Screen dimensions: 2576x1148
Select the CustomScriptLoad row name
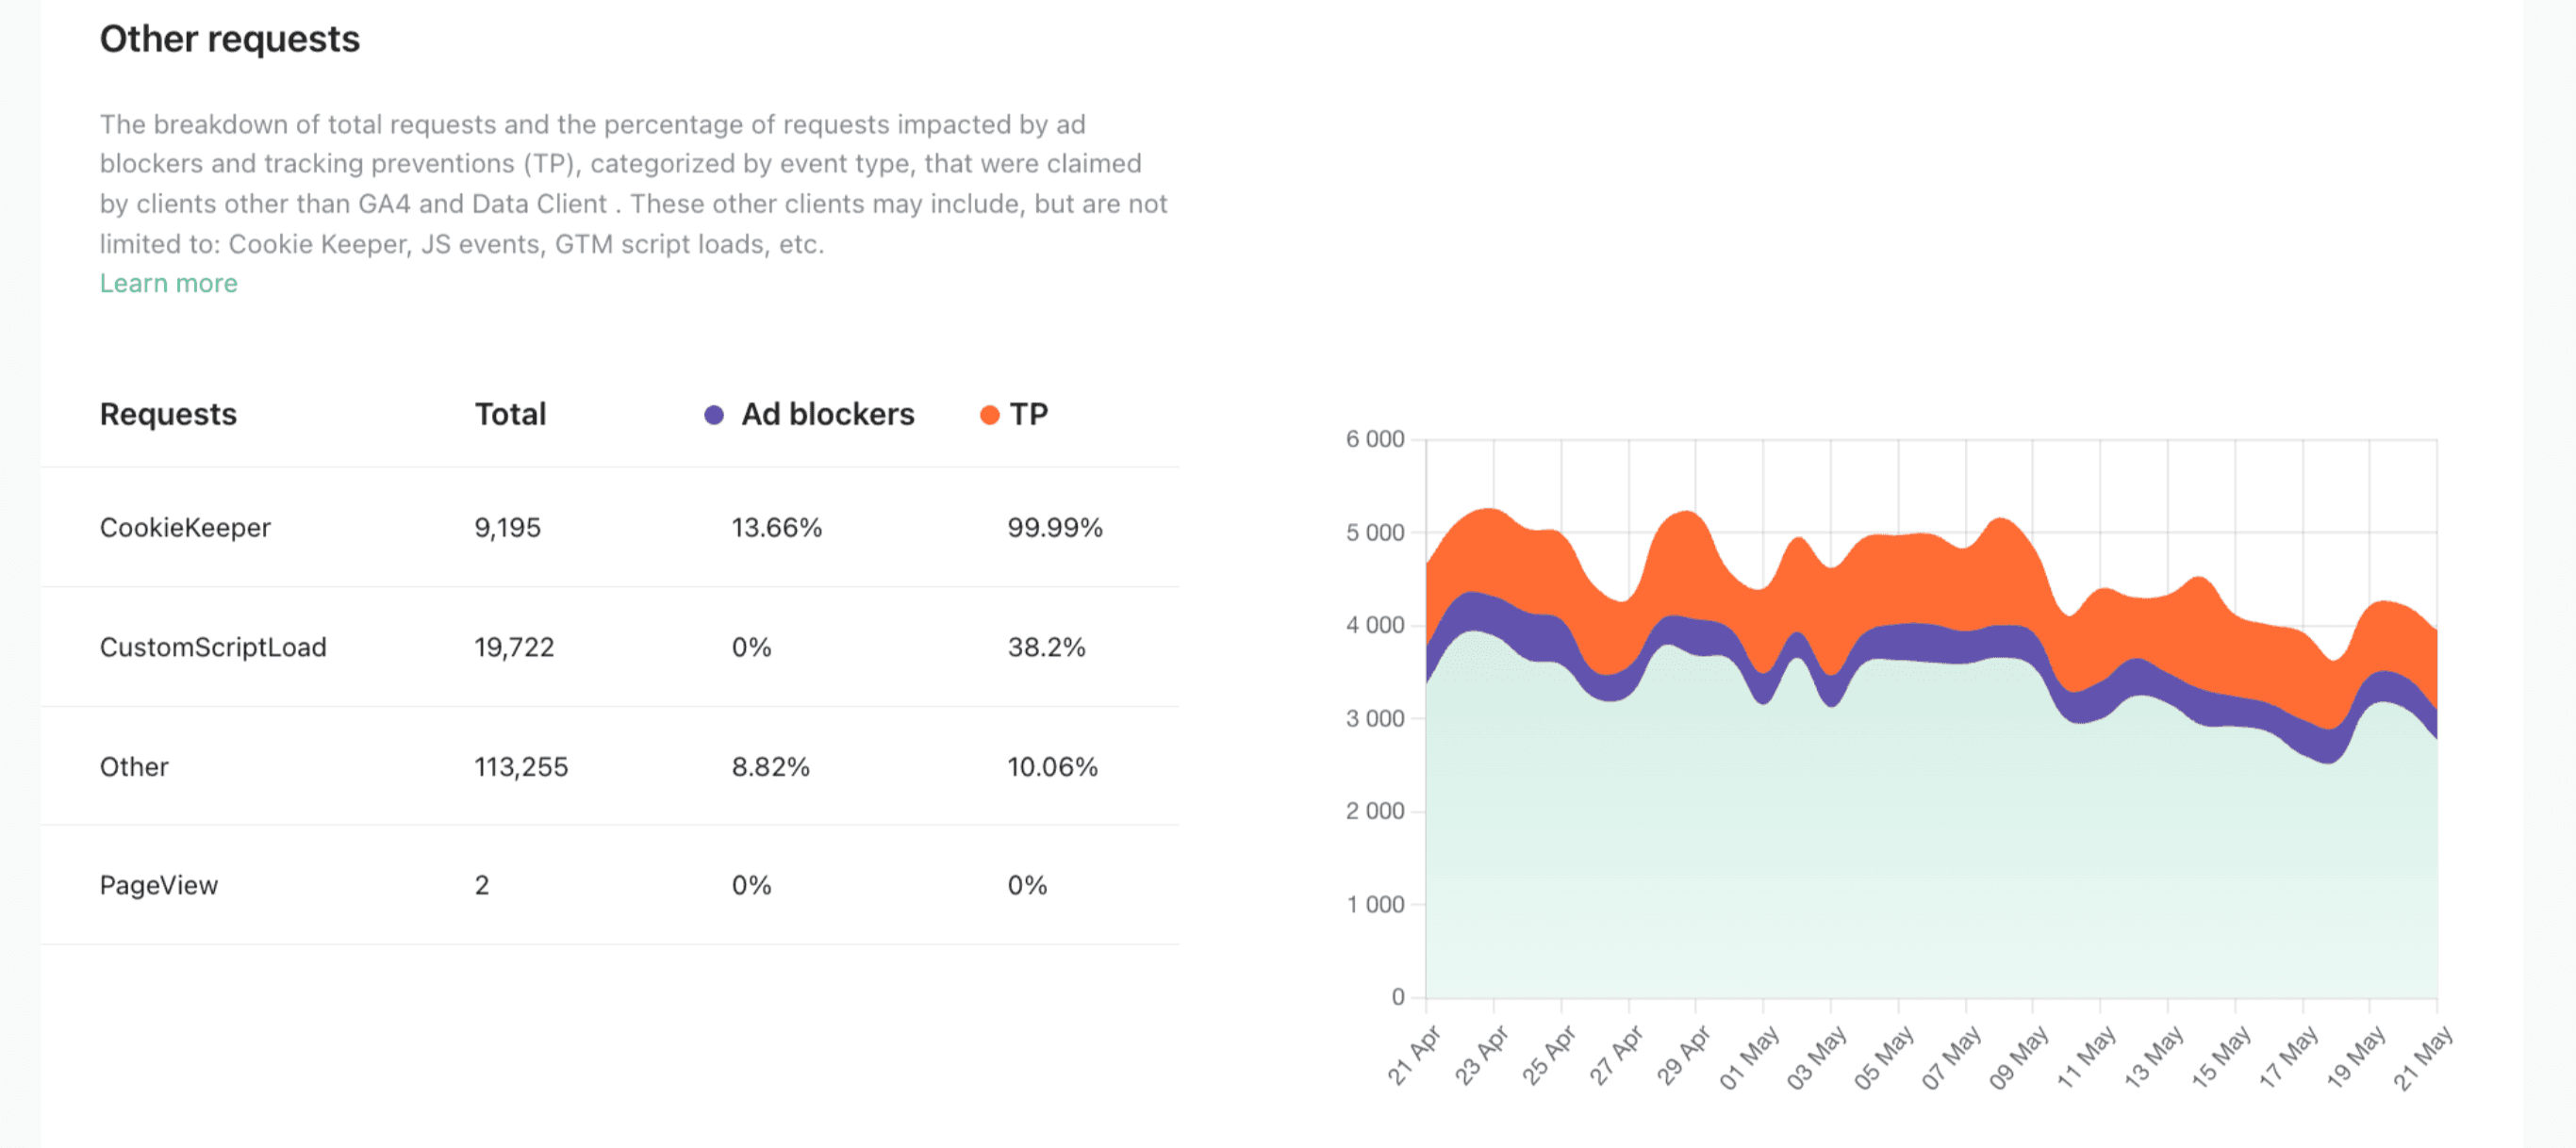[x=213, y=647]
